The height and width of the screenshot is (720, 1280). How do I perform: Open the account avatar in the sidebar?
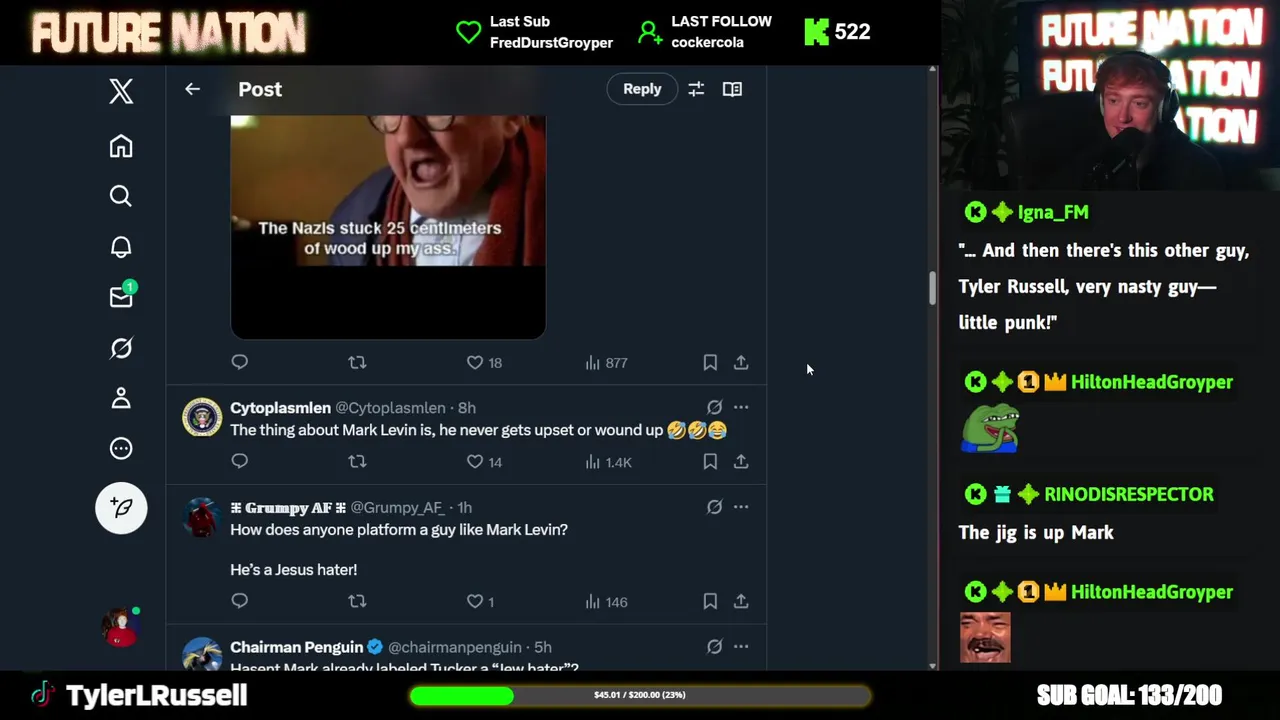pos(121,627)
